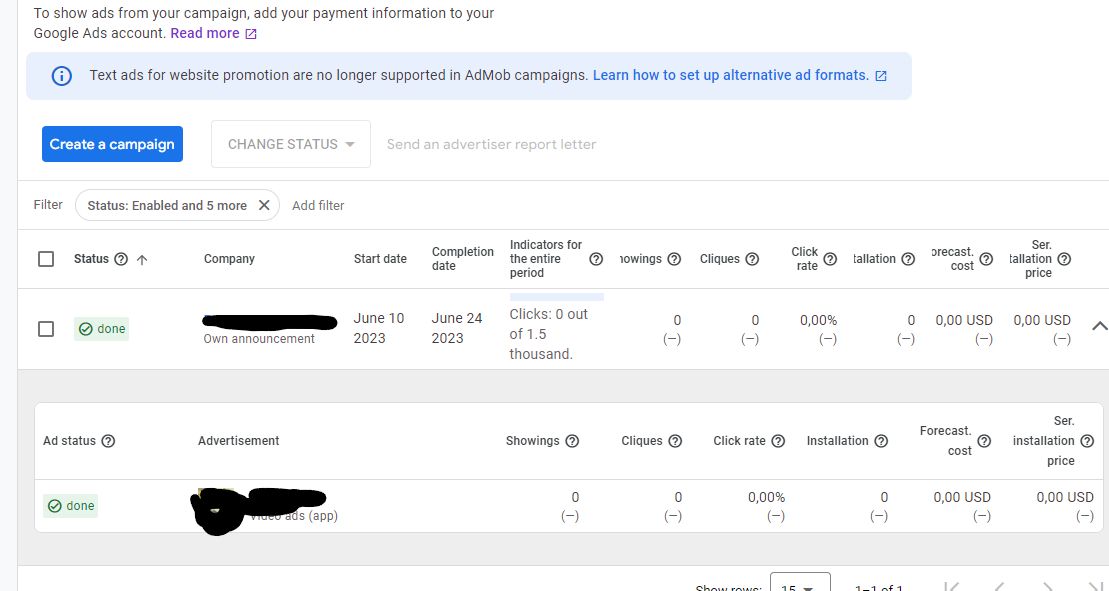Click help icon beside Indicators for entire period
This screenshot has height=591, width=1109.
click(596, 259)
